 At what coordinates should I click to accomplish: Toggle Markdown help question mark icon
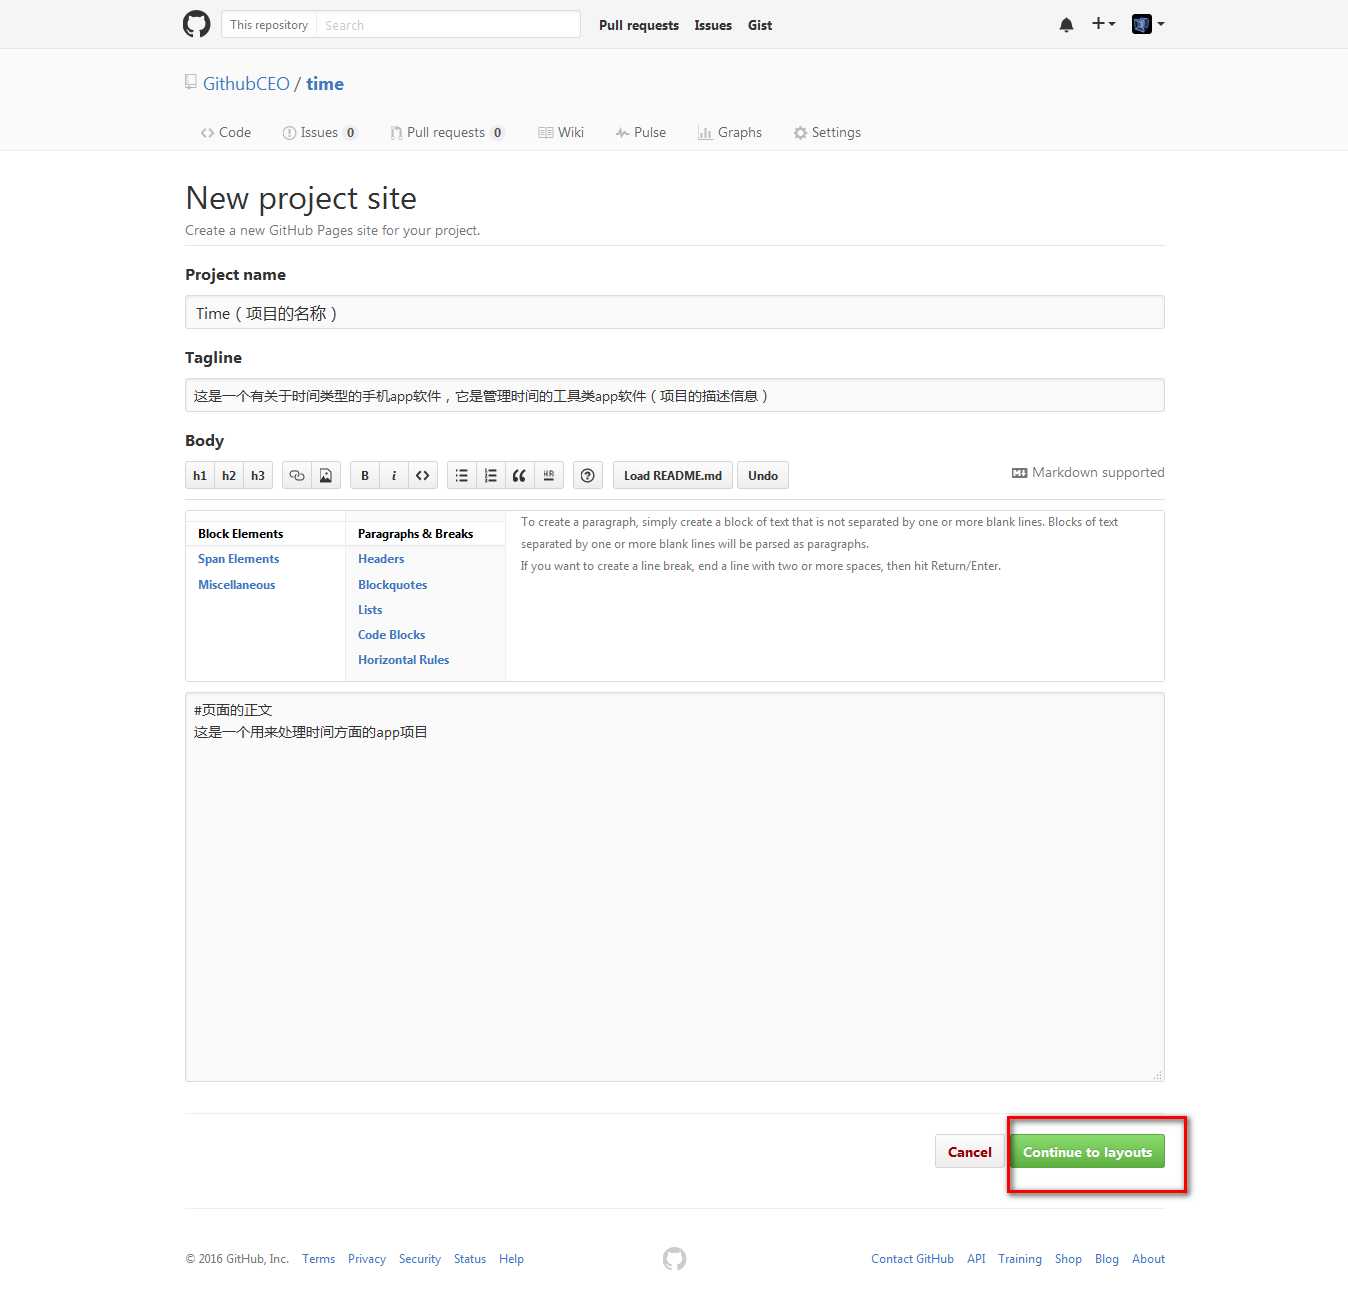588,475
